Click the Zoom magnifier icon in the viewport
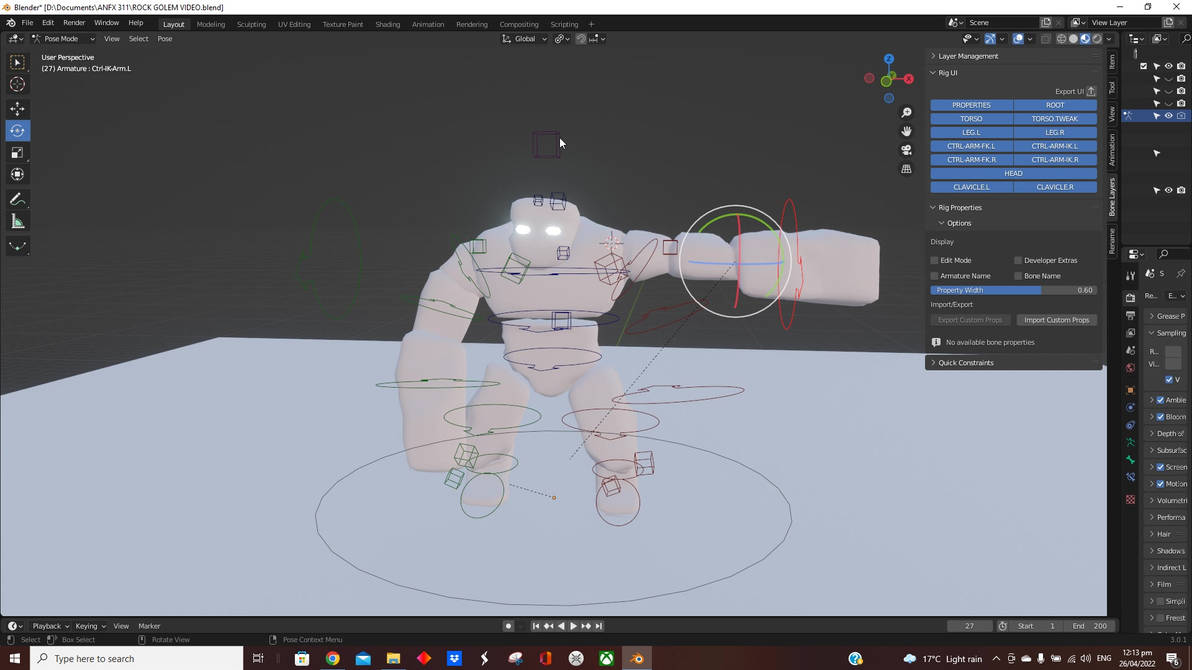Image resolution: width=1192 pixels, height=670 pixels. point(906,112)
